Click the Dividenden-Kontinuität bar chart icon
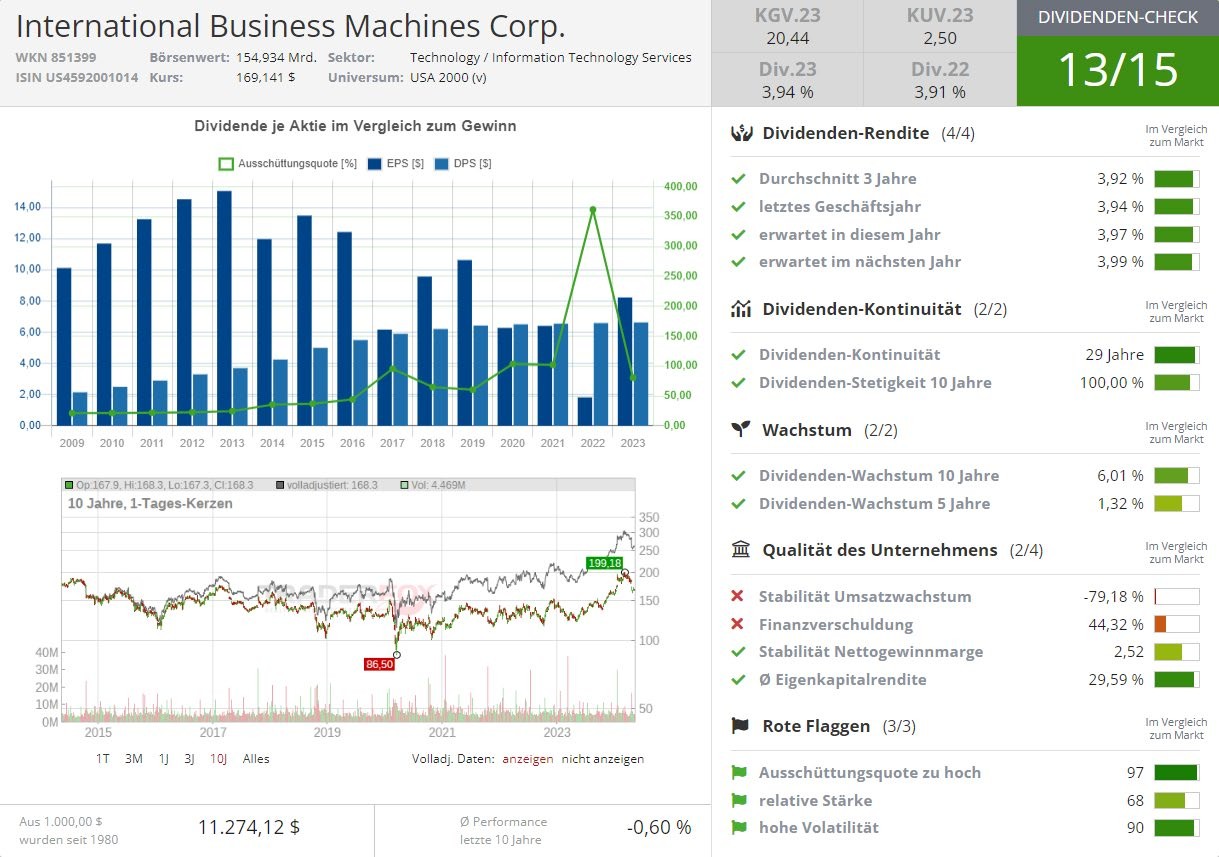This screenshot has width=1219, height=857. coord(741,309)
